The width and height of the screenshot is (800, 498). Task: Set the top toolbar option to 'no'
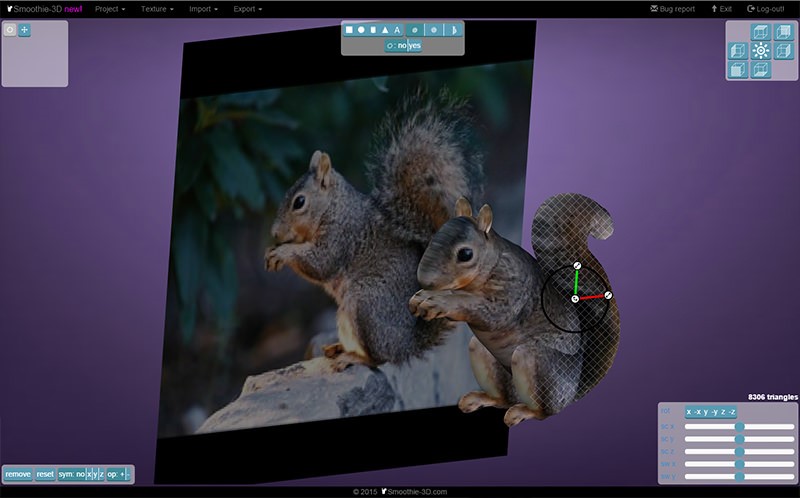coord(401,46)
